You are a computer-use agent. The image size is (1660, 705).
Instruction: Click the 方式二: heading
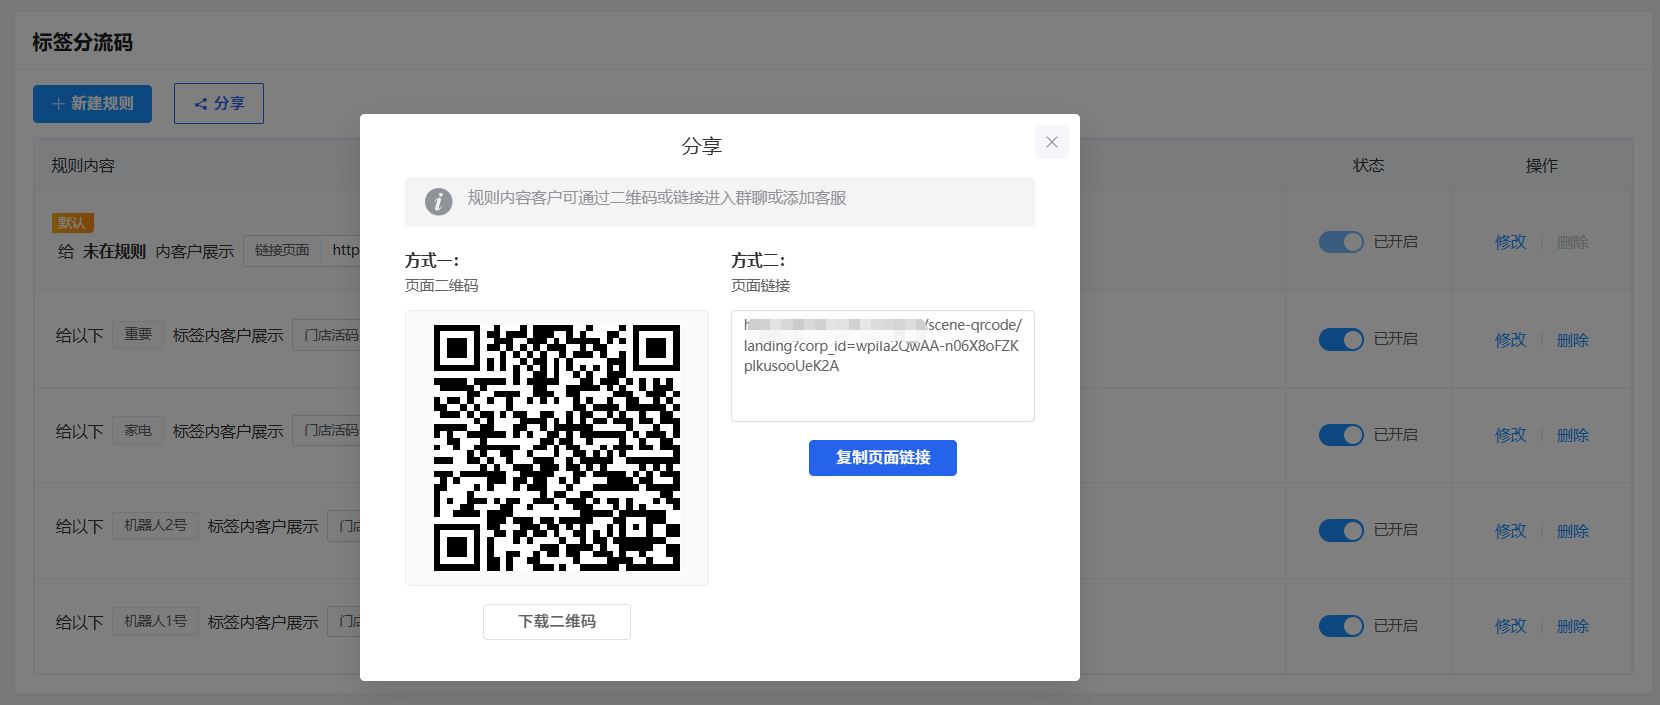click(x=758, y=260)
